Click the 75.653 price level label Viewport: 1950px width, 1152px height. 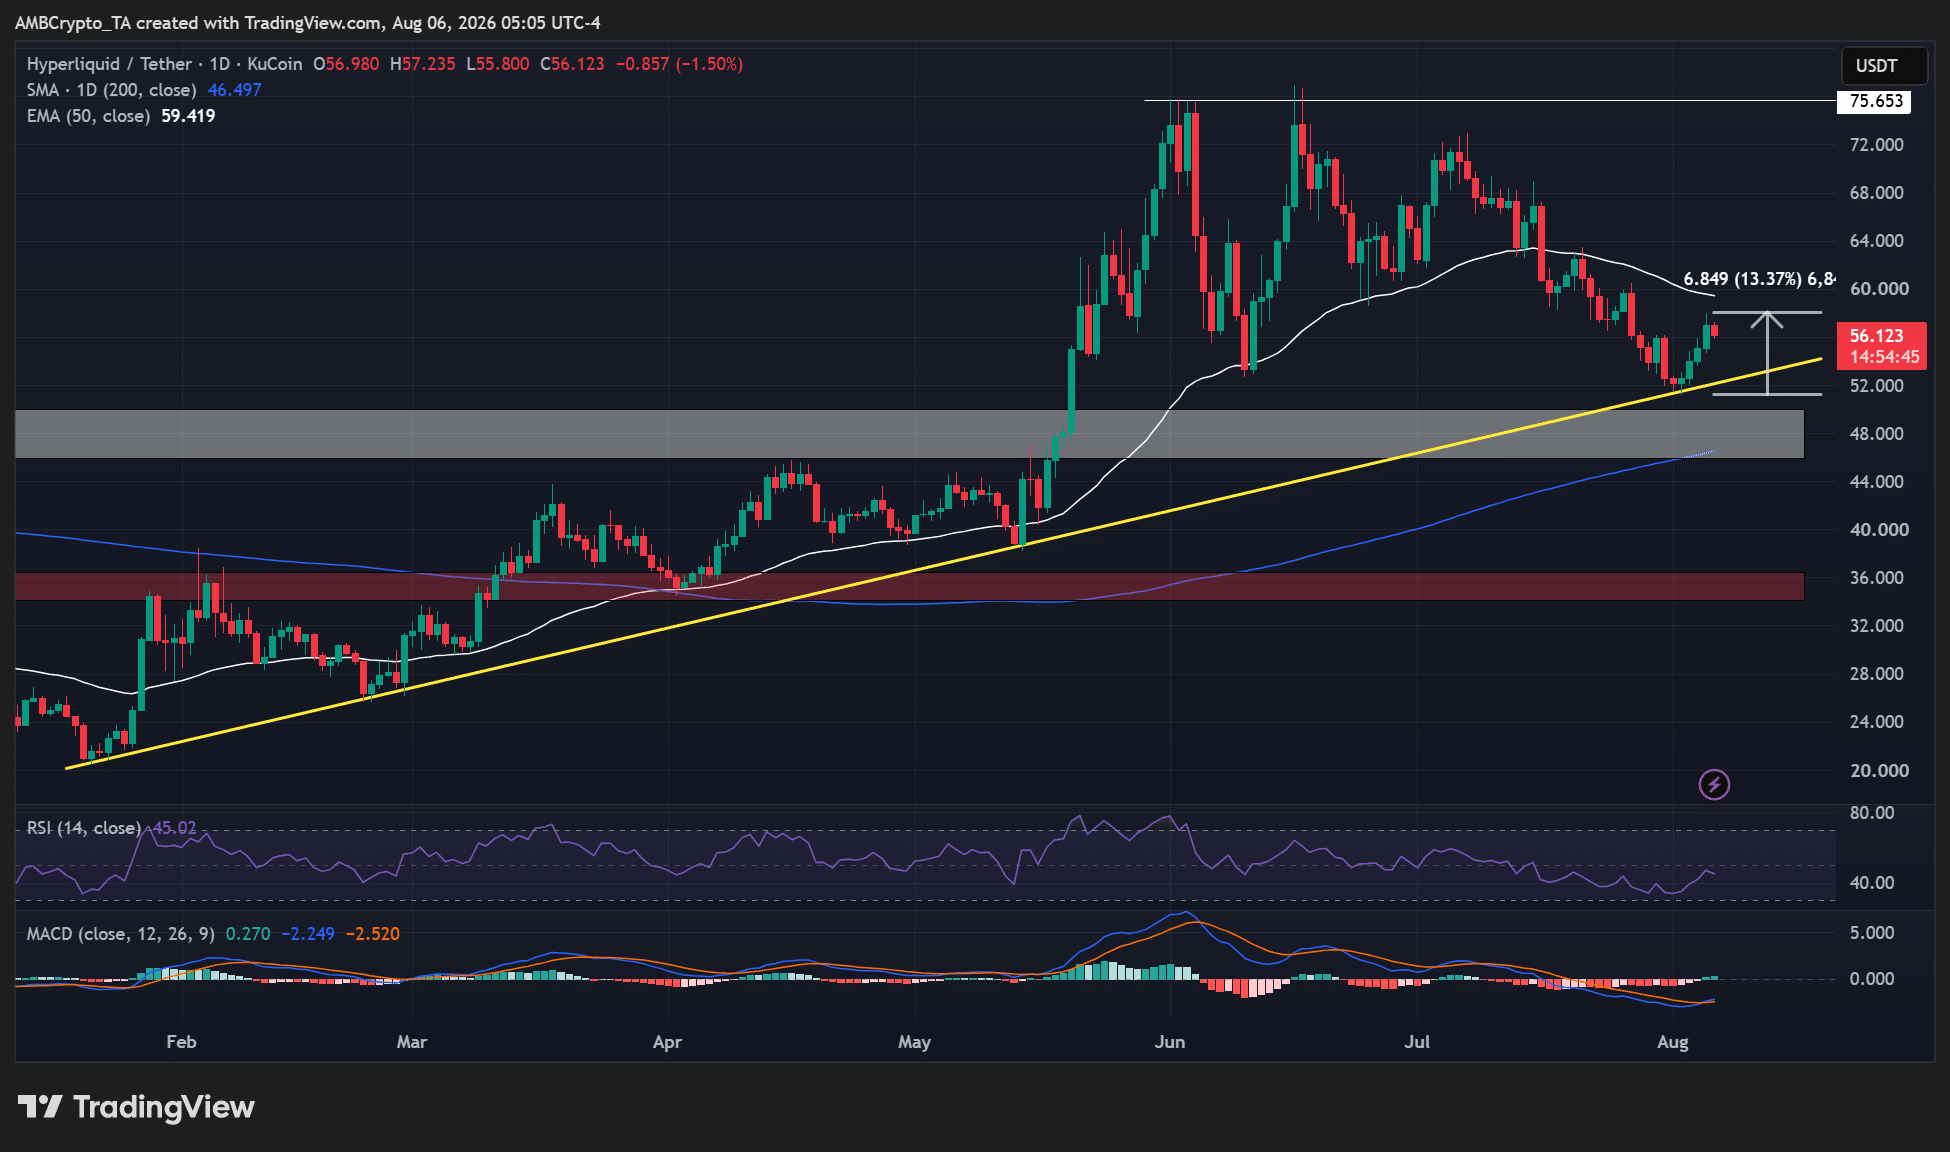pos(1875,101)
